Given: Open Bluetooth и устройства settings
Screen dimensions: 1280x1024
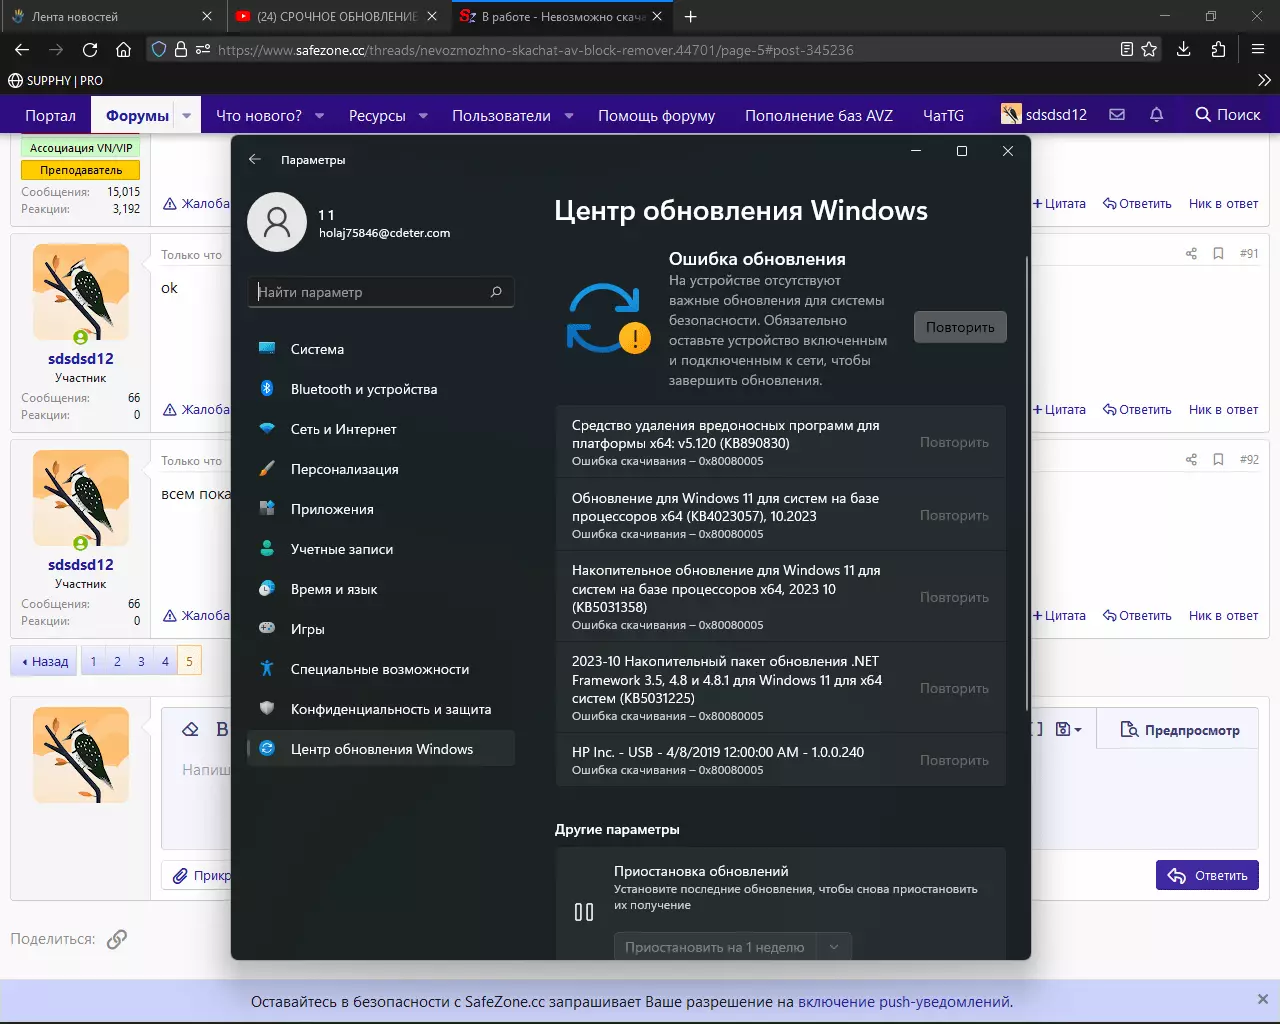Looking at the screenshot, I should pos(380,389).
